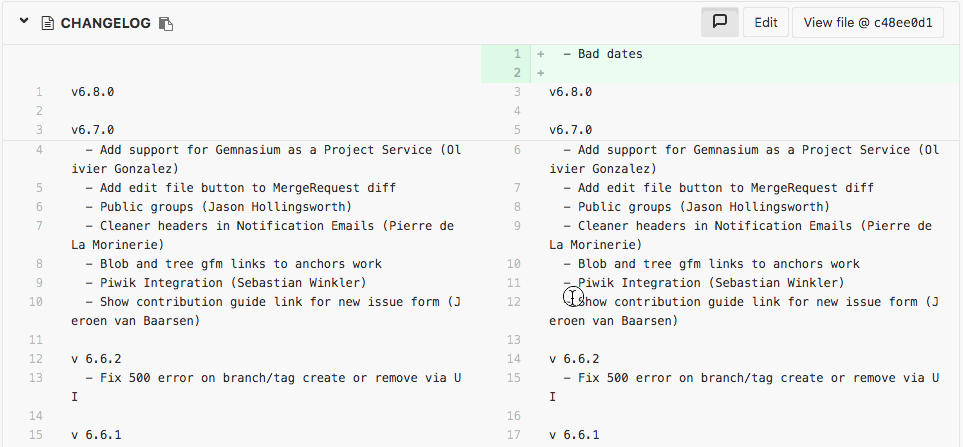Open the CHANGELOG file name link
Screen dimensions: 963x447
pyautogui.click(x=105, y=23)
